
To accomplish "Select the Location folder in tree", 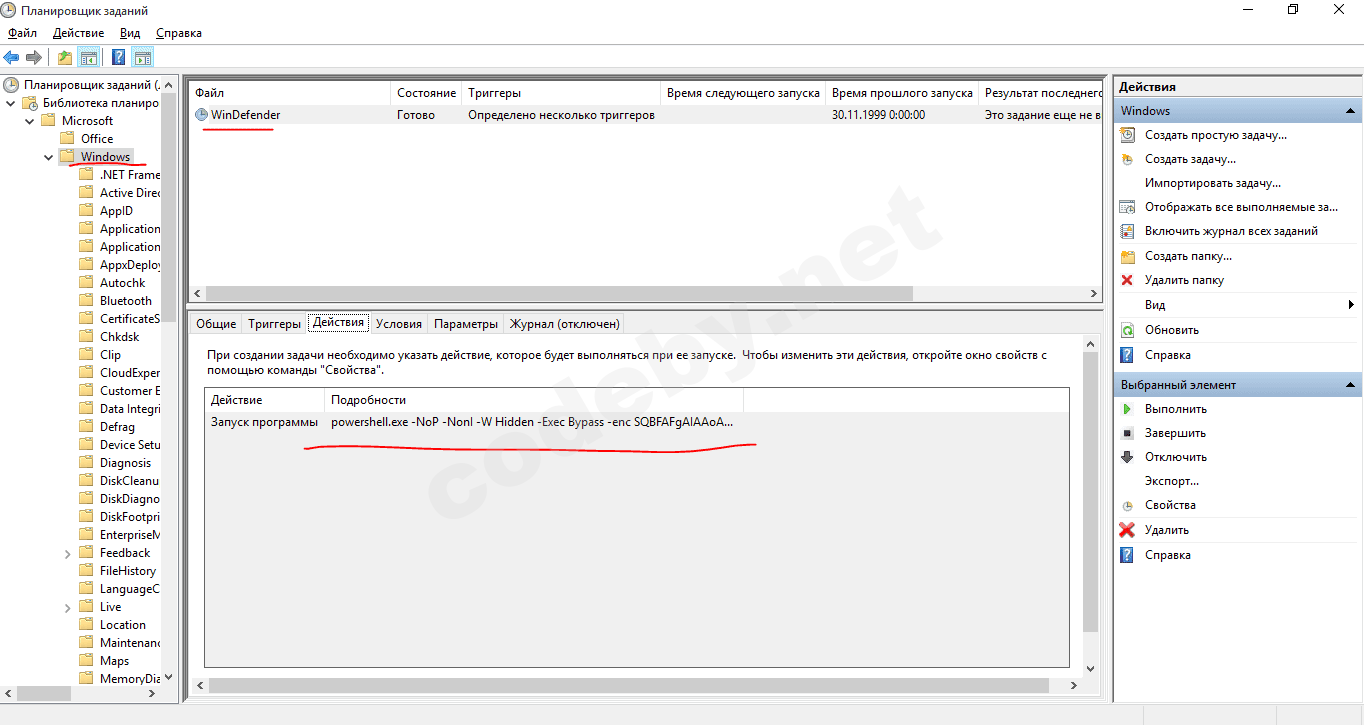I will tap(123, 625).
